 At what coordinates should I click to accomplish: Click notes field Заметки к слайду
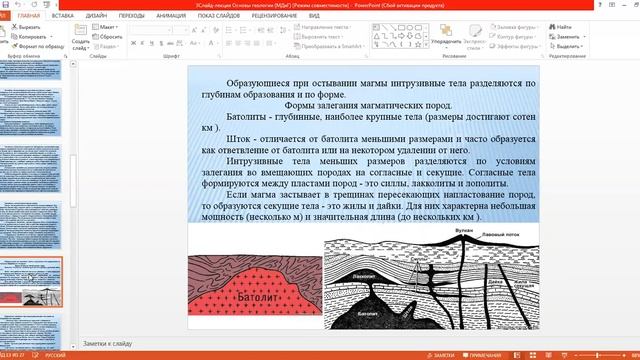[107, 344]
